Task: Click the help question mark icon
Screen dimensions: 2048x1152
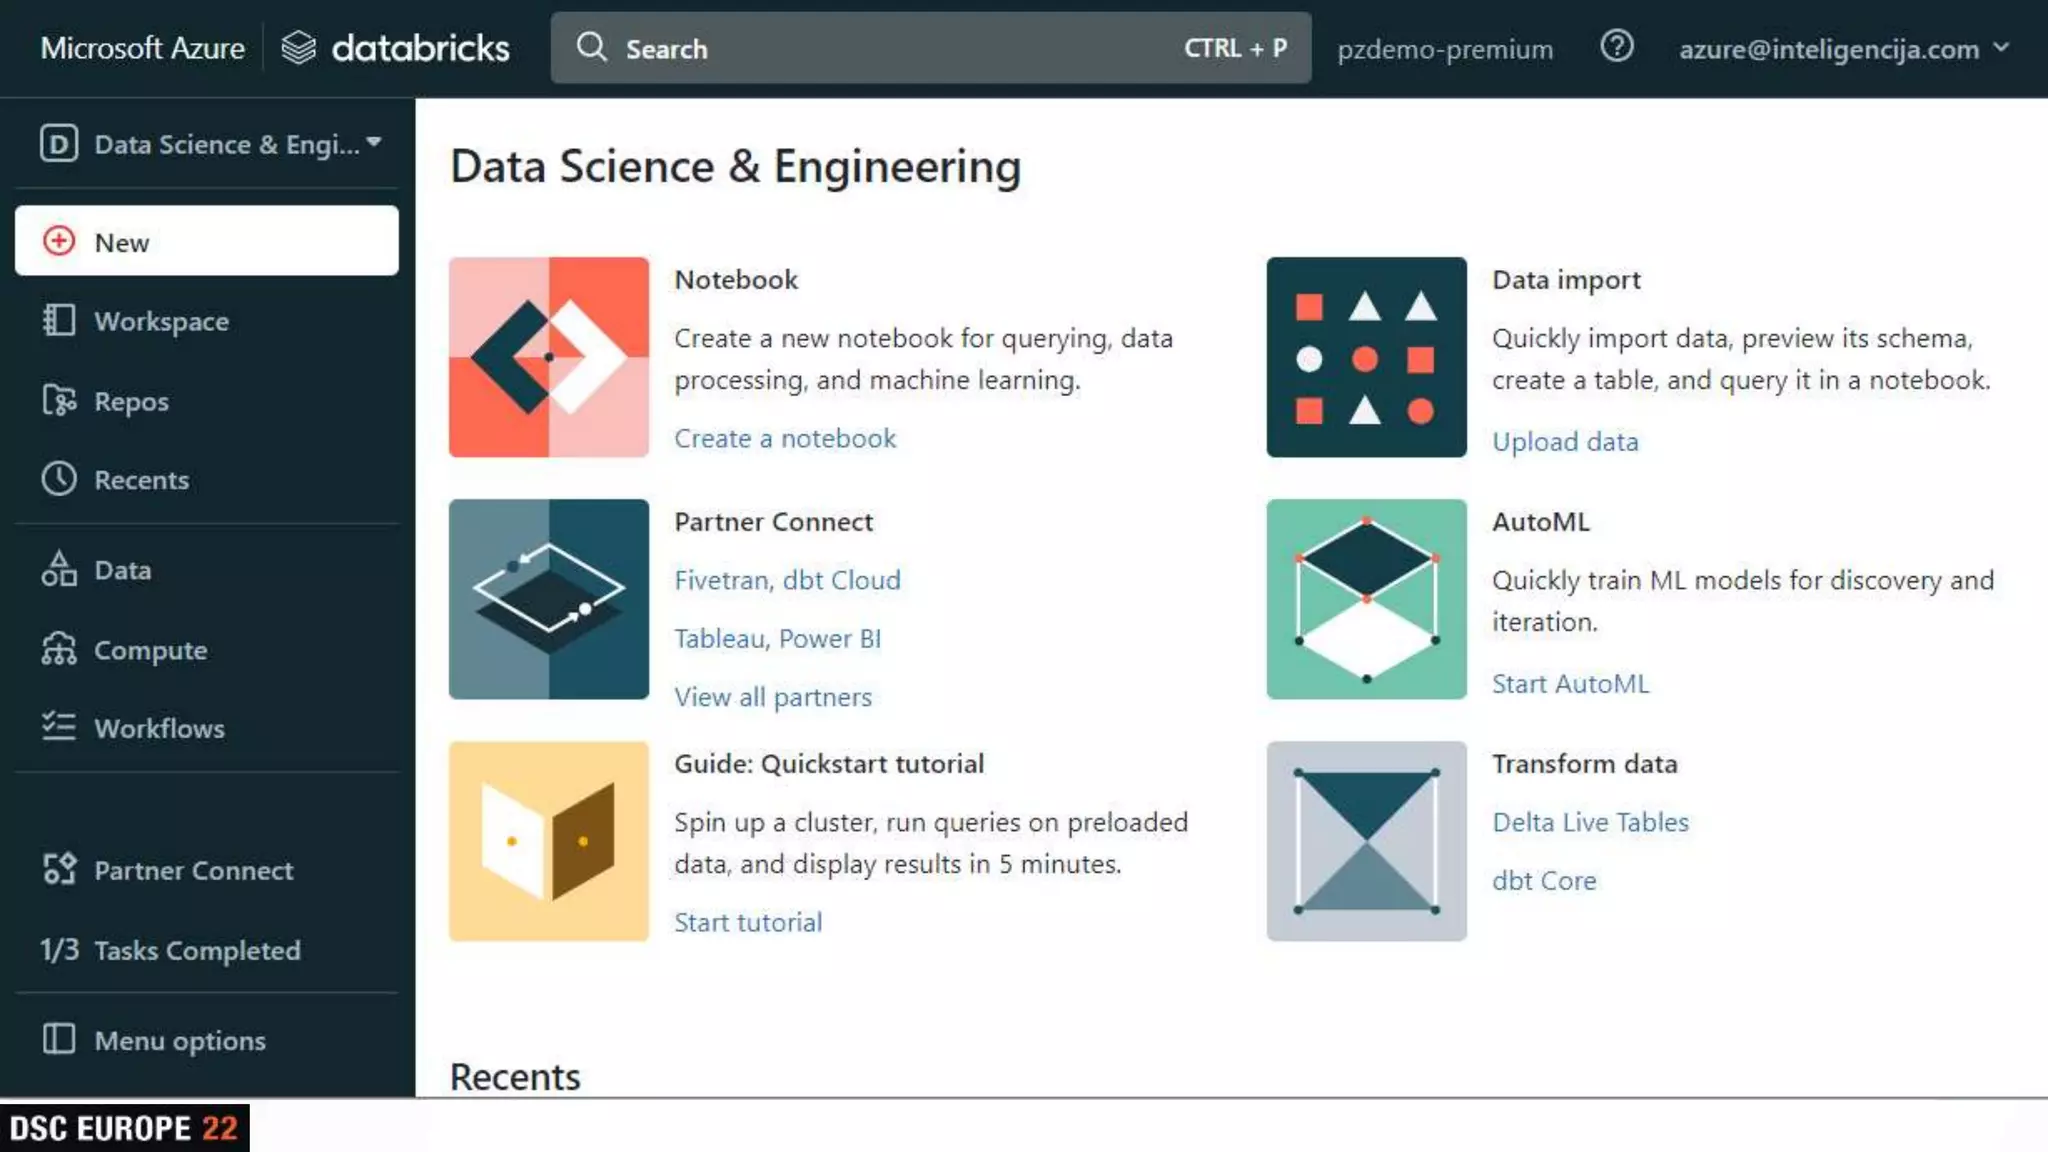Action: (x=1616, y=47)
